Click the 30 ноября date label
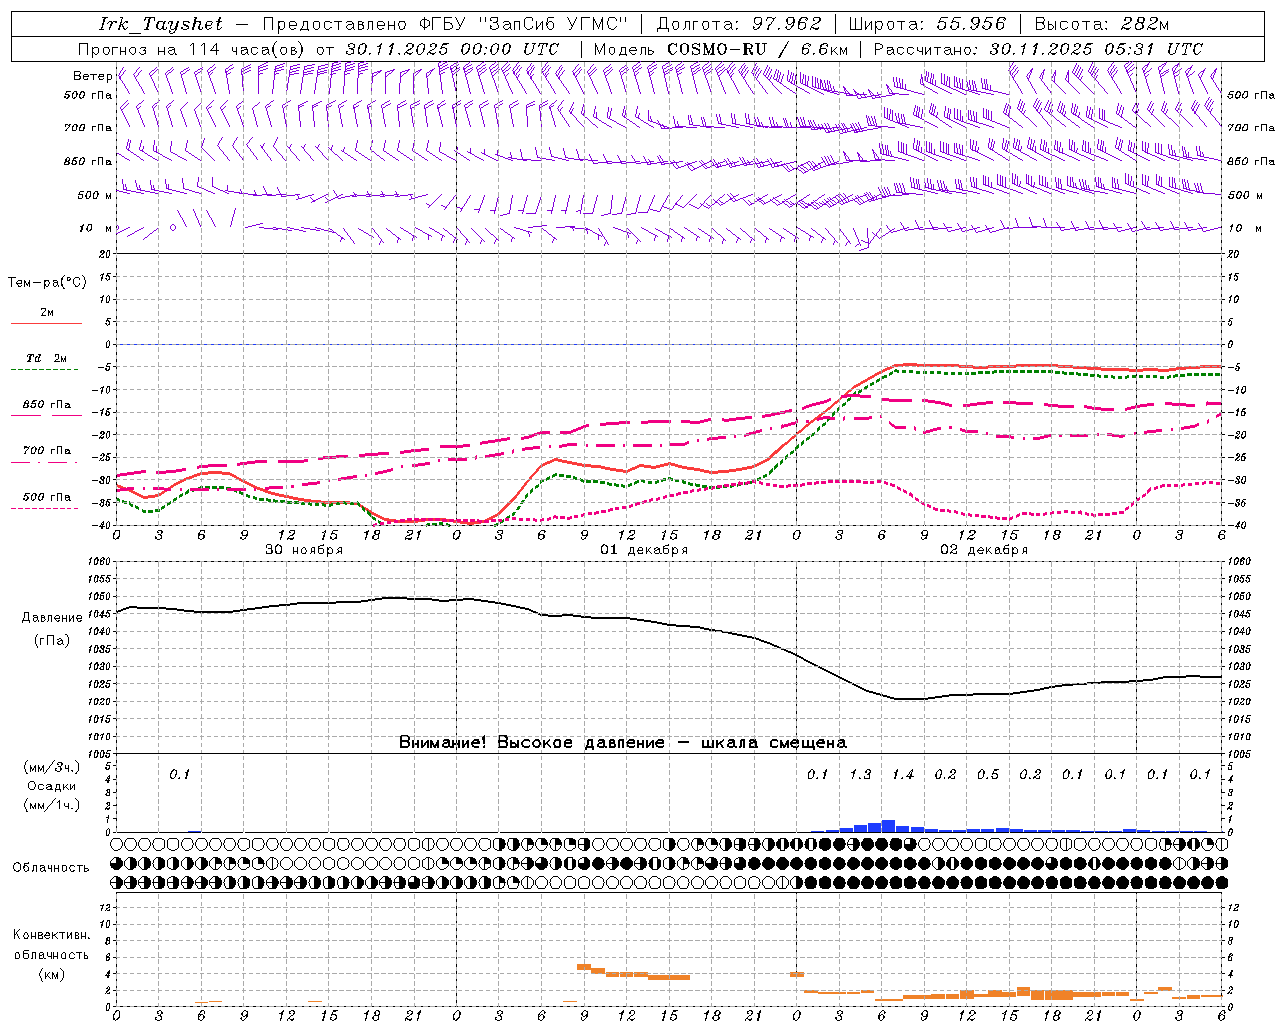 (304, 550)
